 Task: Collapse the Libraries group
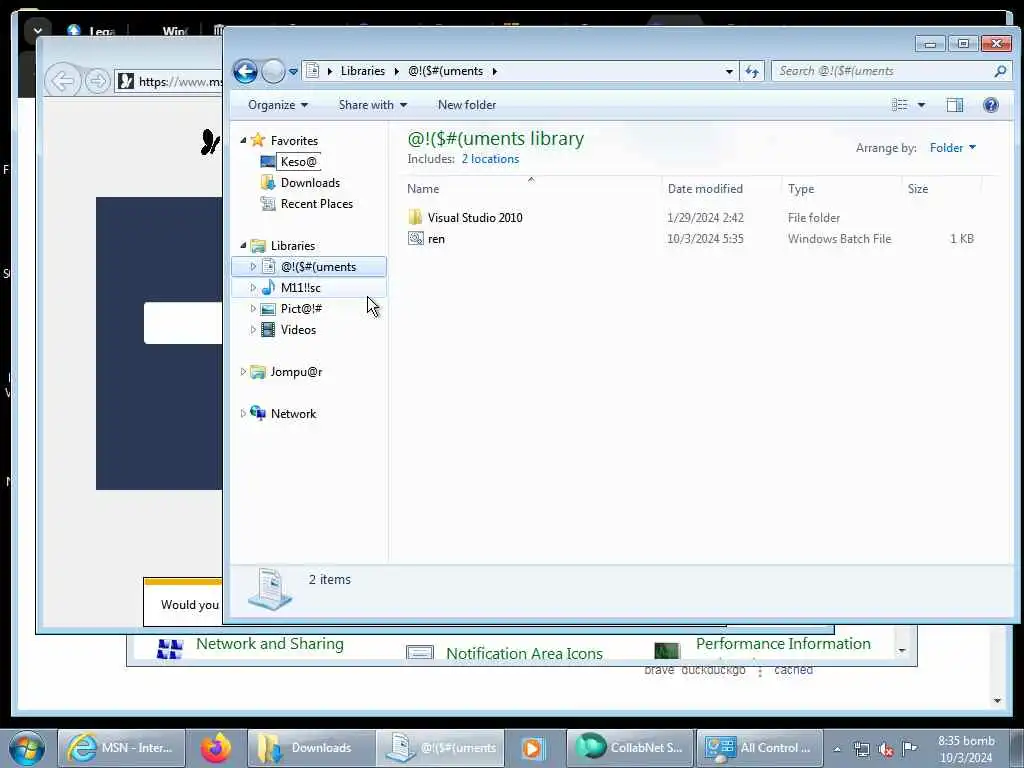(x=243, y=246)
